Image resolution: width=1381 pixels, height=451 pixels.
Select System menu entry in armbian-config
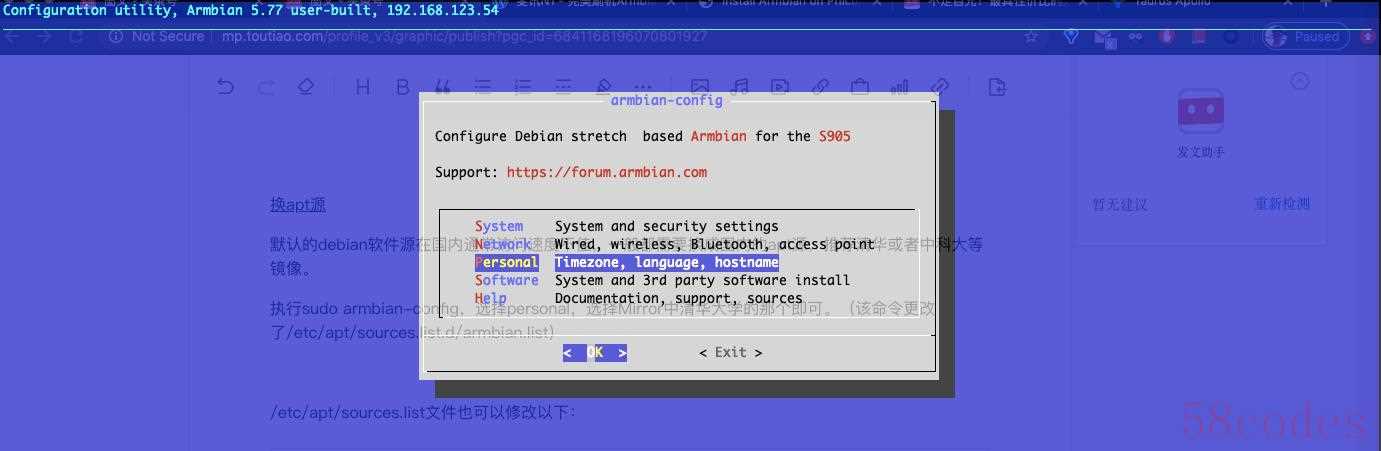pyautogui.click(x=499, y=226)
